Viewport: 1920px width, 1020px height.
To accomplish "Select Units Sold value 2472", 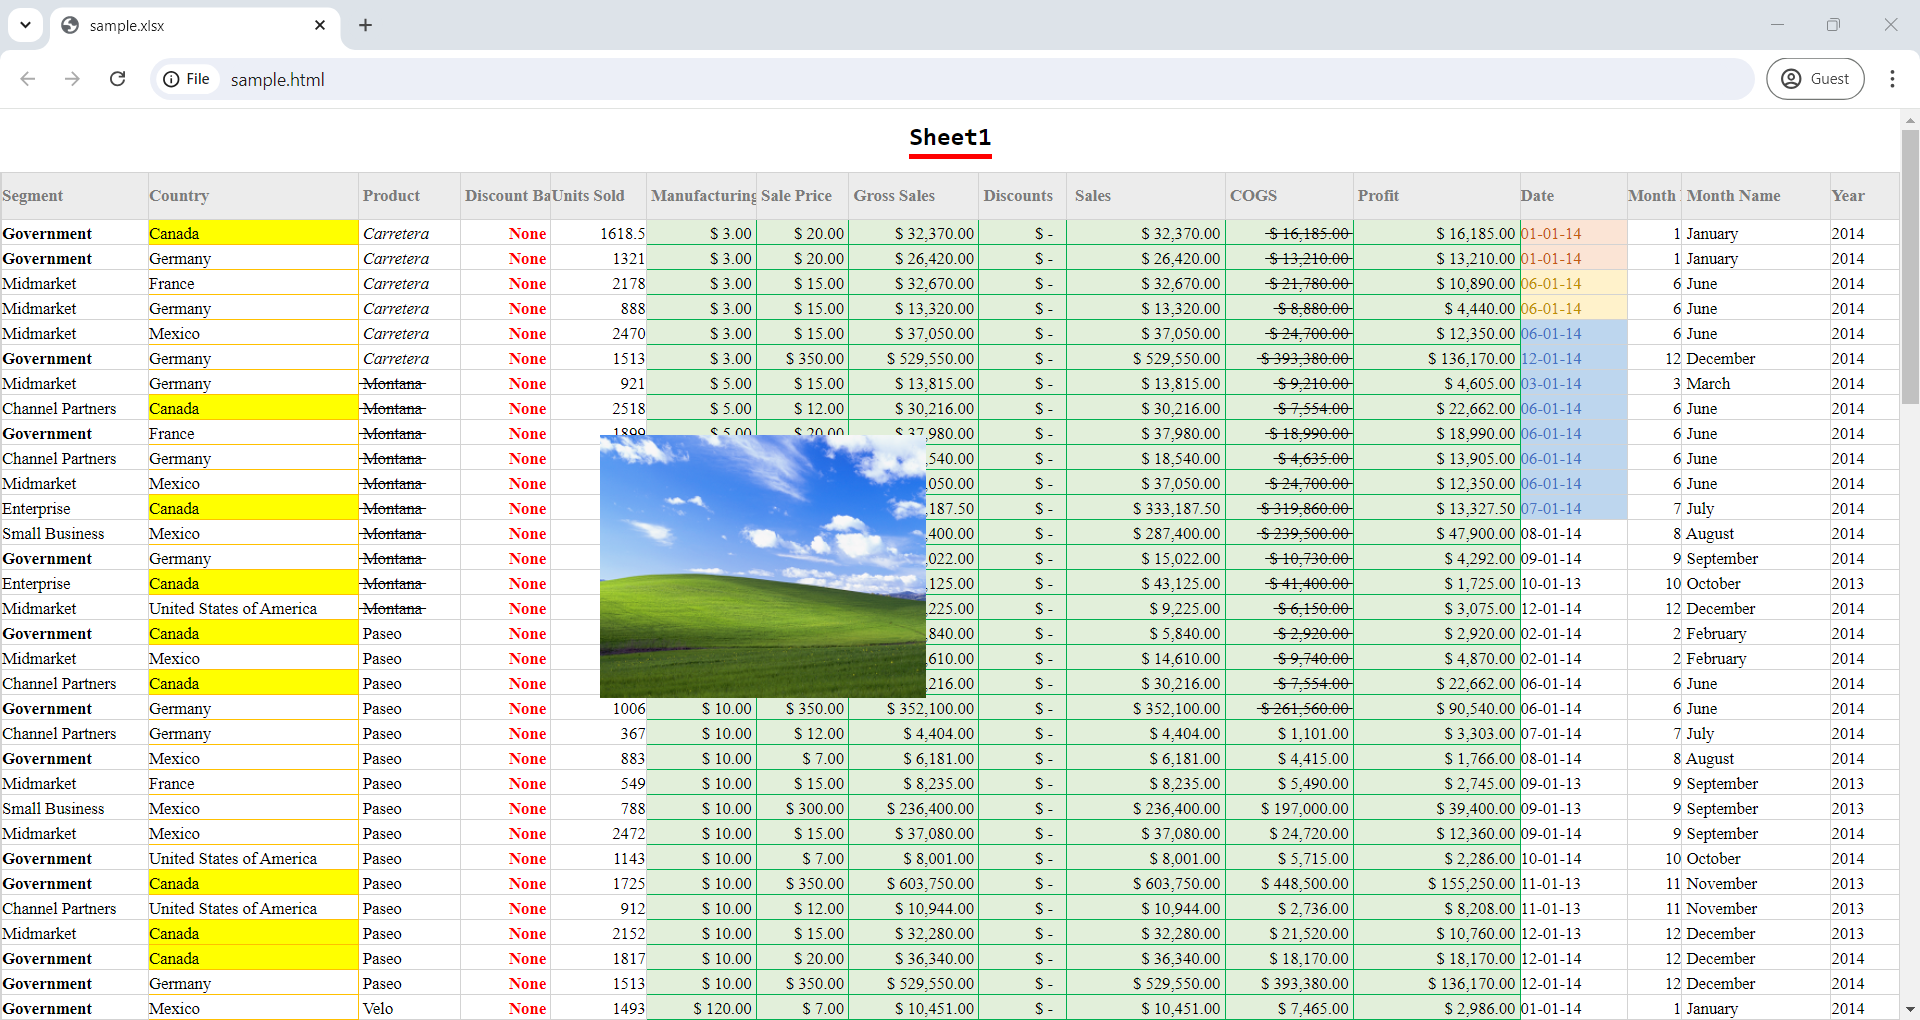I will tap(598, 833).
